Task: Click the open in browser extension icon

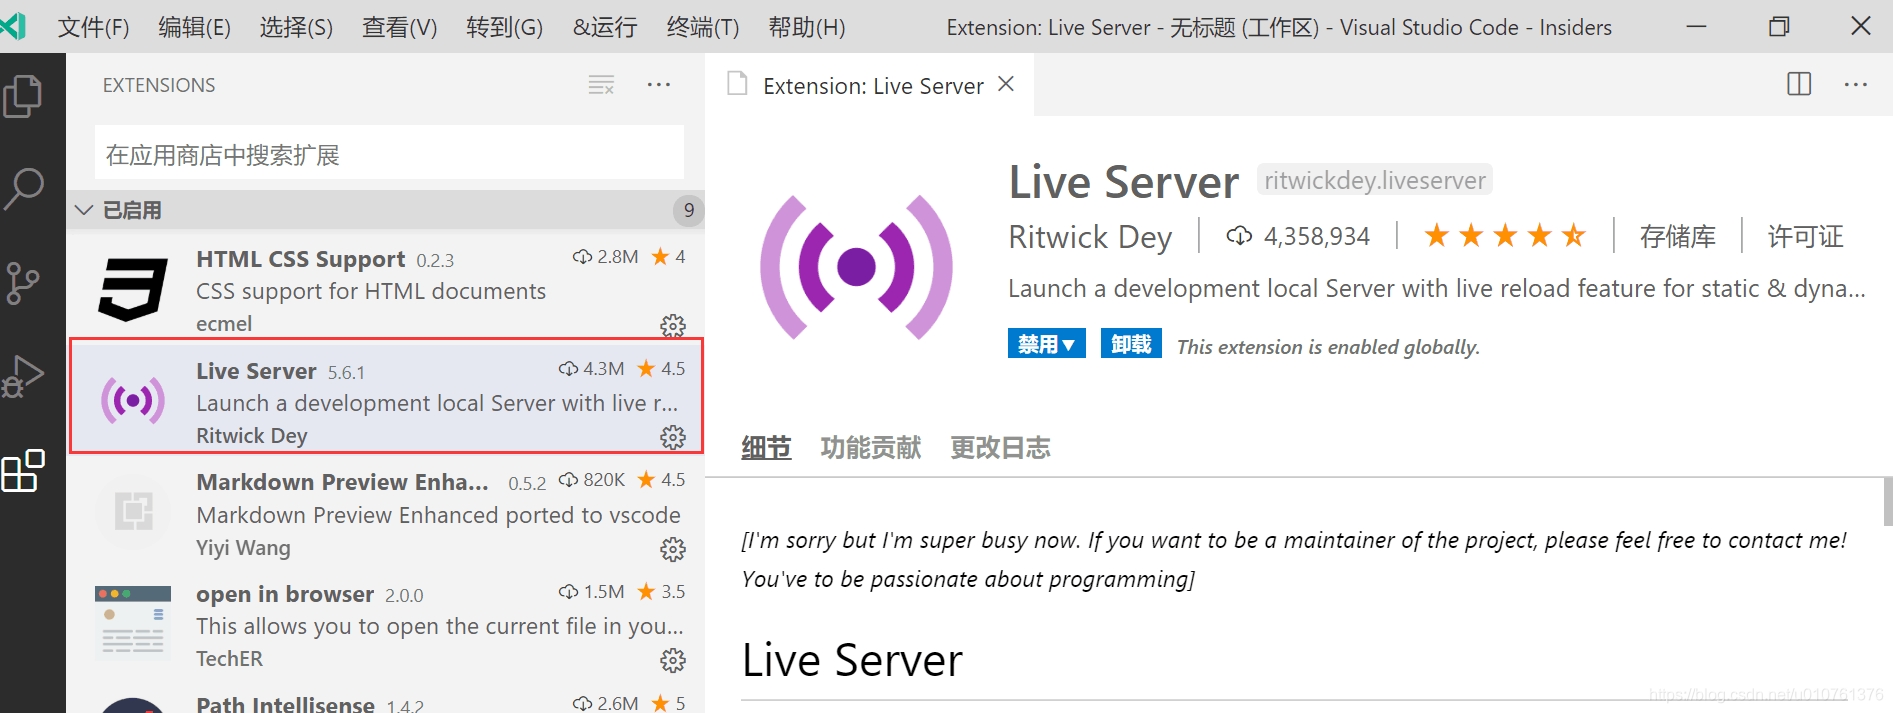Action: [133, 623]
